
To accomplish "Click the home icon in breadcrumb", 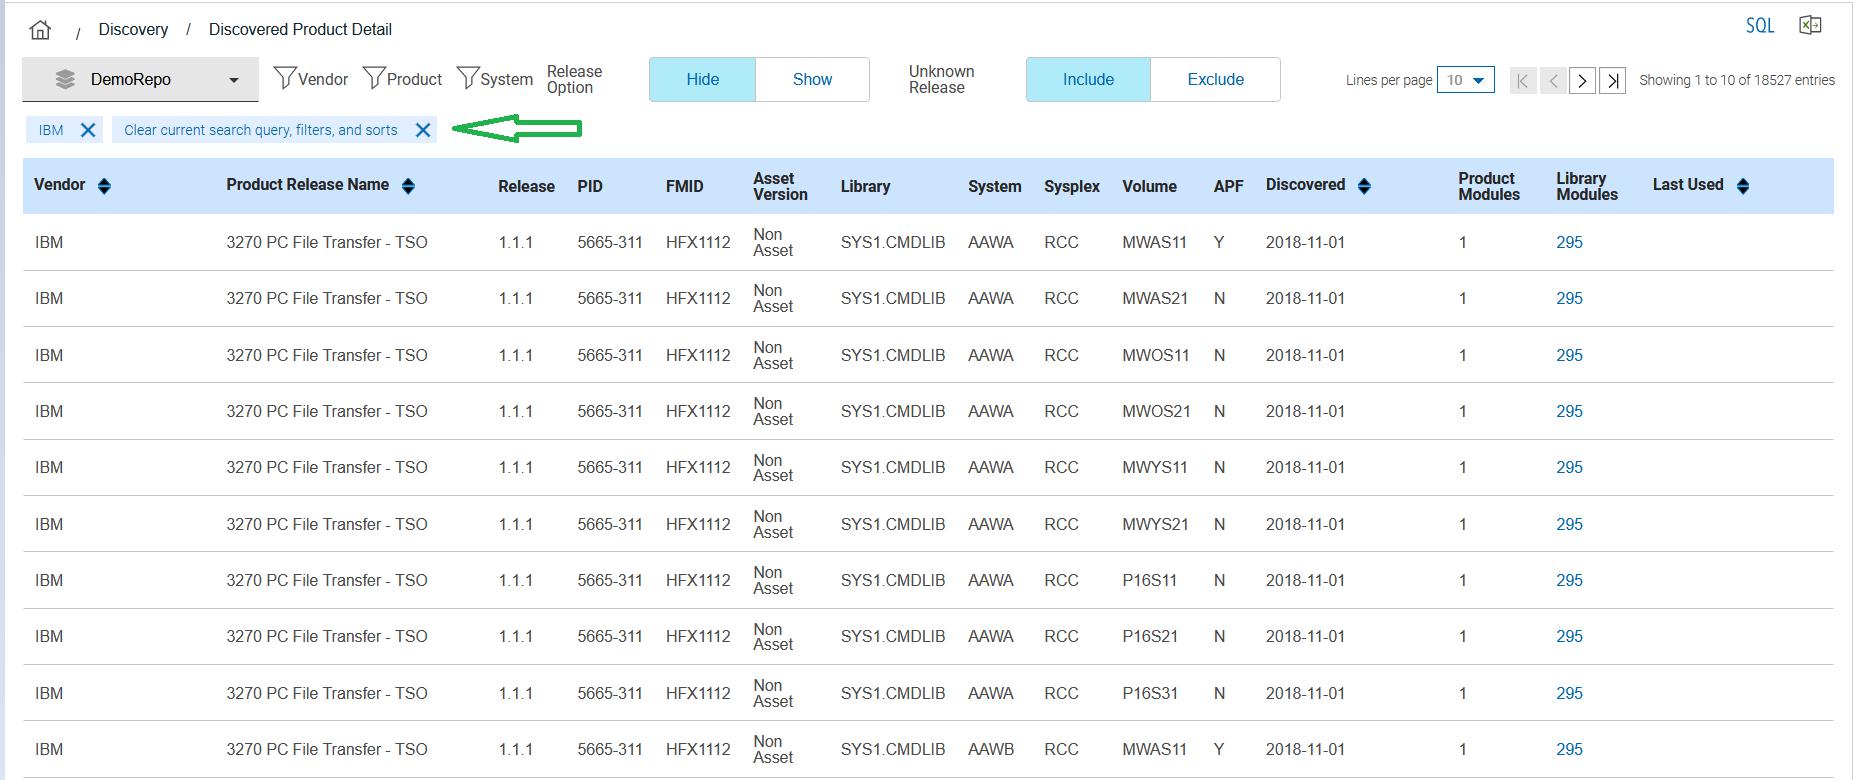I will [40, 30].
